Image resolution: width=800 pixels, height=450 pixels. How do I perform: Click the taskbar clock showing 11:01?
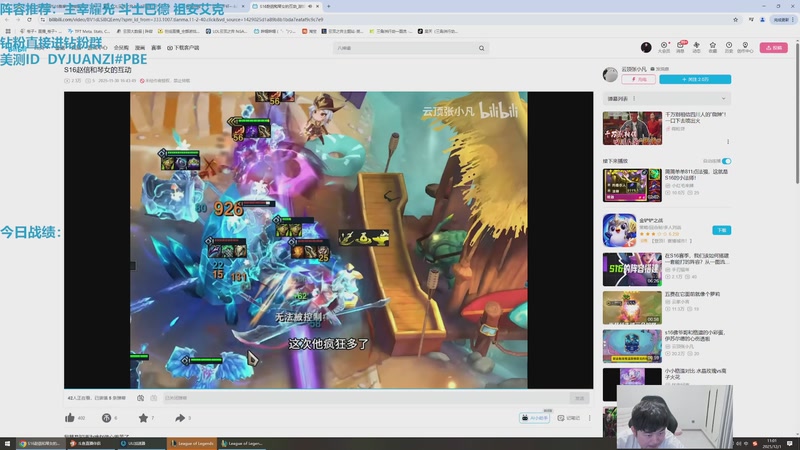coord(771,443)
